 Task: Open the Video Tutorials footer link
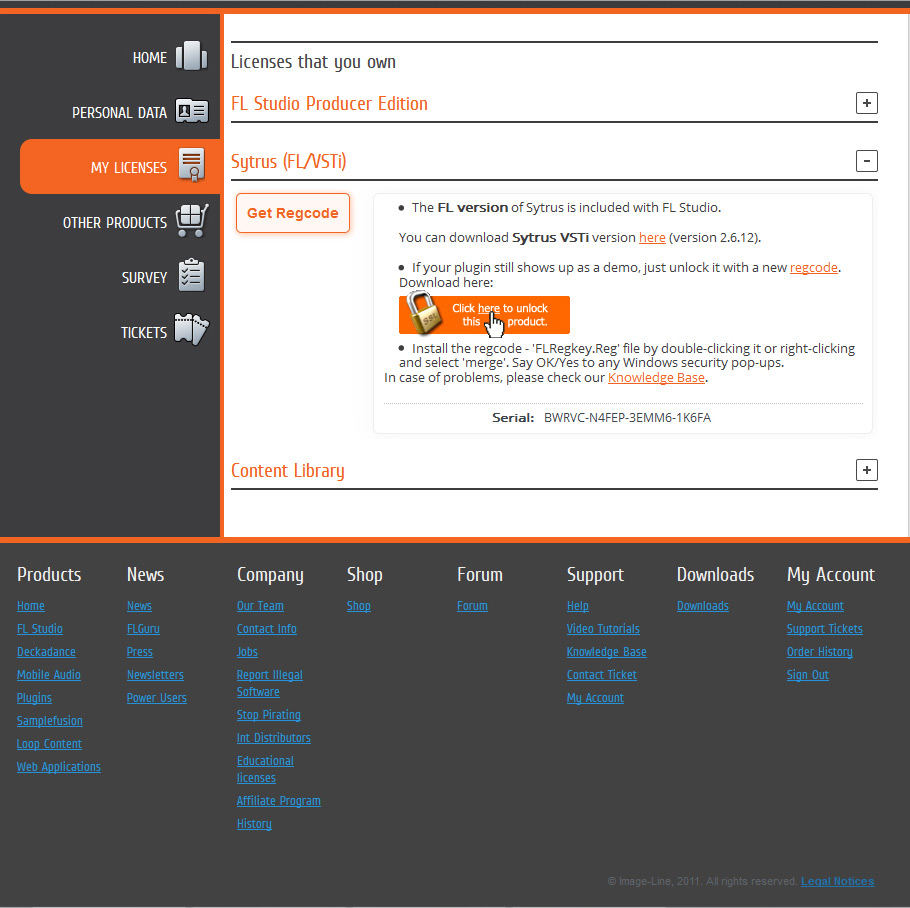(603, 629)
